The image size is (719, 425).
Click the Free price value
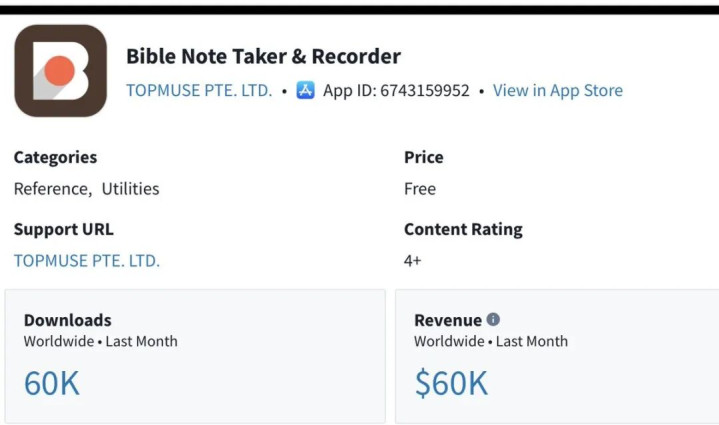click(420, 189)
